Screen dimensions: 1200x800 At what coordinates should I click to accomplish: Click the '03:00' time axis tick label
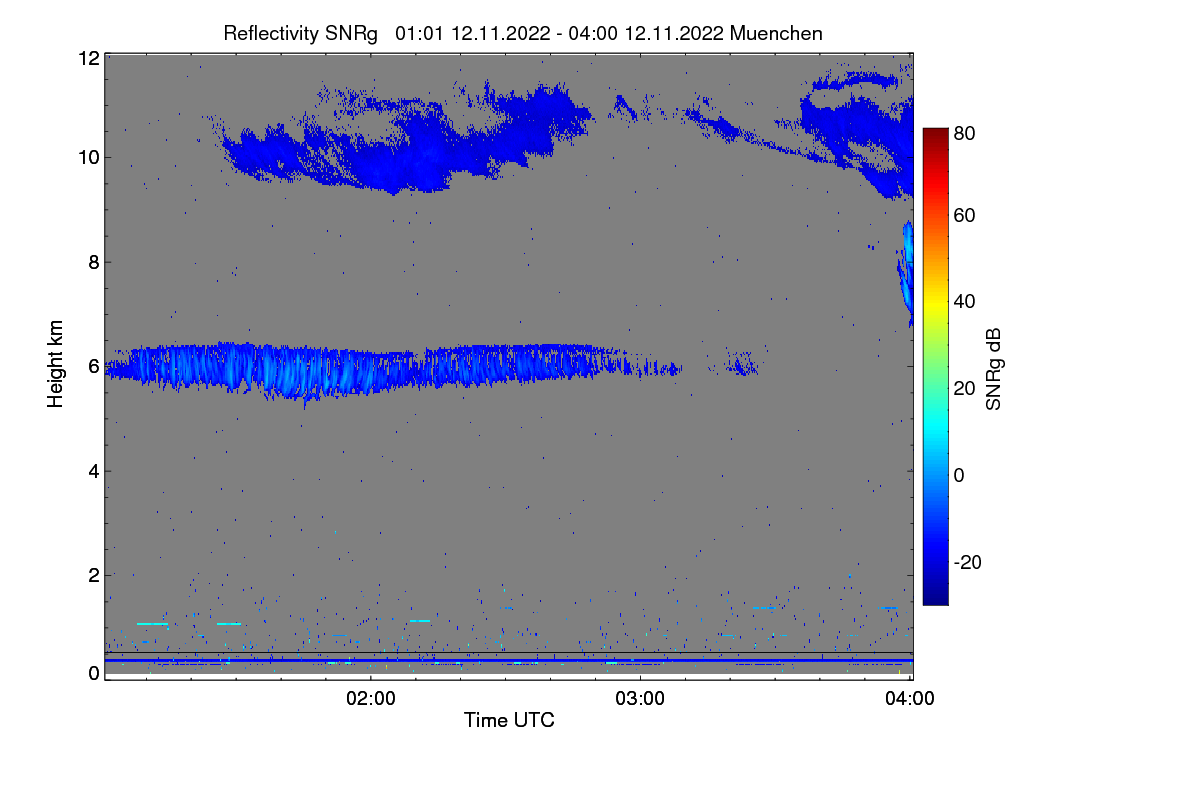coord(640,699)
